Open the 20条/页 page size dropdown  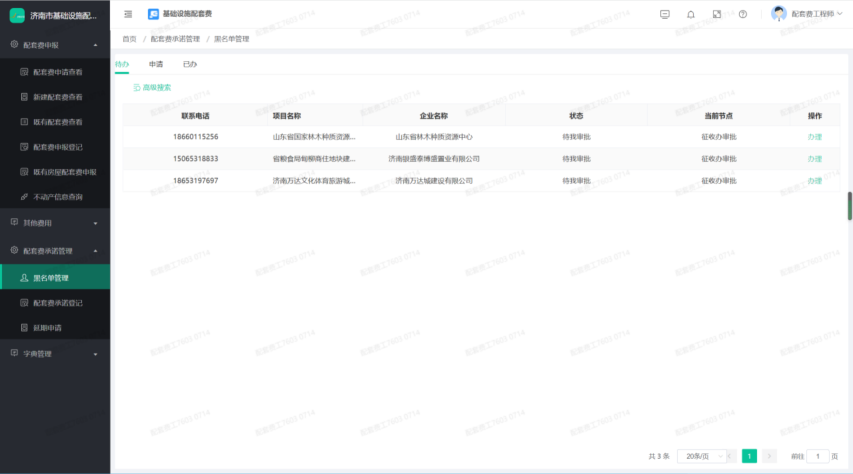(701, 456)
